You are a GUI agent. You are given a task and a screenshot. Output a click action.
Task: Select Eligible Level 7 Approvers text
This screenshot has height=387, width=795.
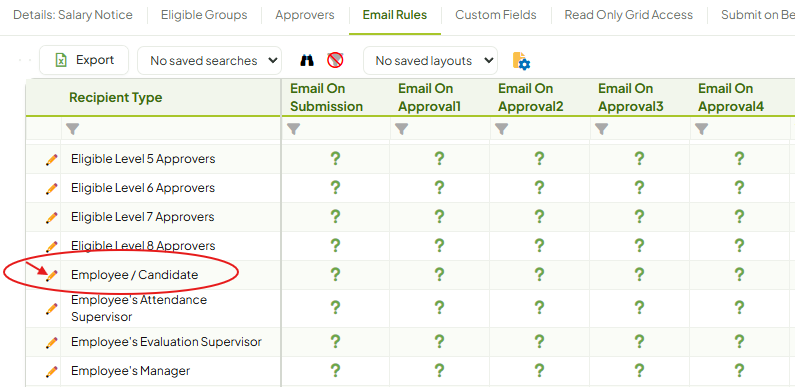point(142,217)
